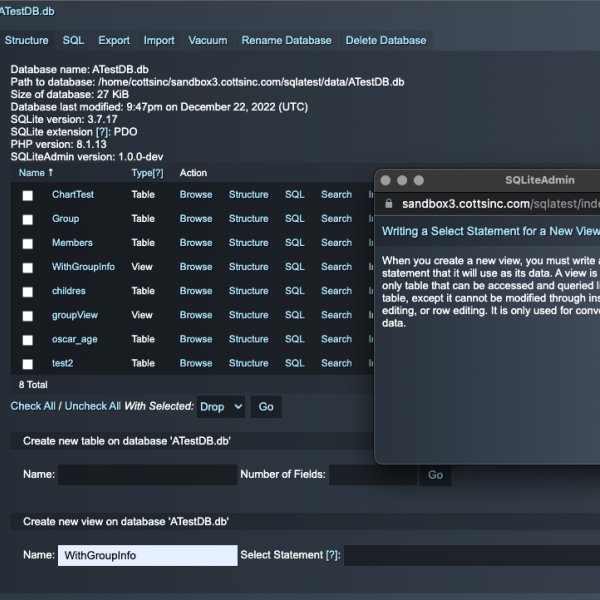Click the help [?] next to SQLite extension
This screenshot has height=600, width=600.
pyautogui.click(x=102, y=132)
